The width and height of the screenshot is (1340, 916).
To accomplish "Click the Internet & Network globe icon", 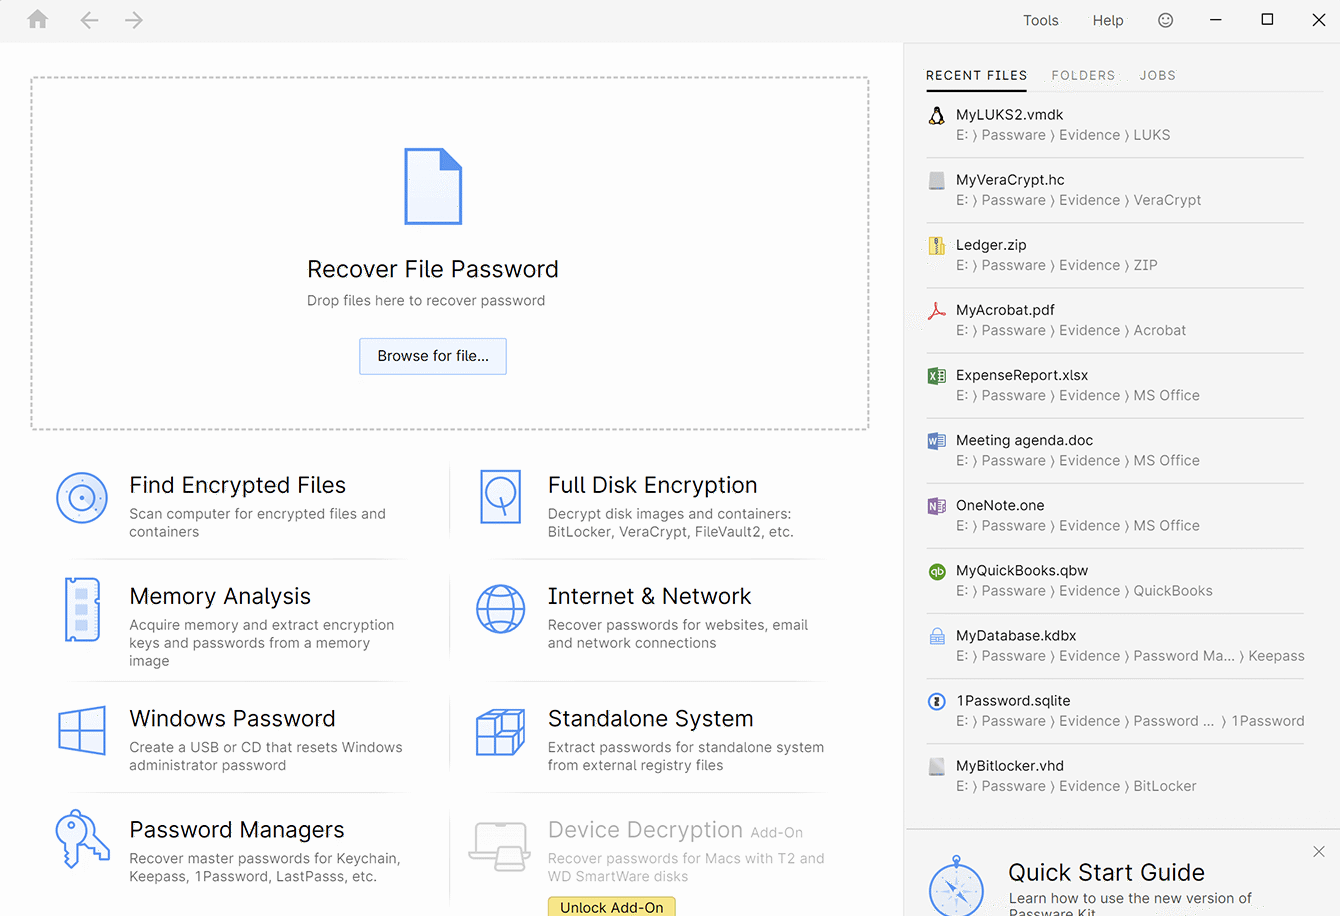I will click(x=500, y=609).
